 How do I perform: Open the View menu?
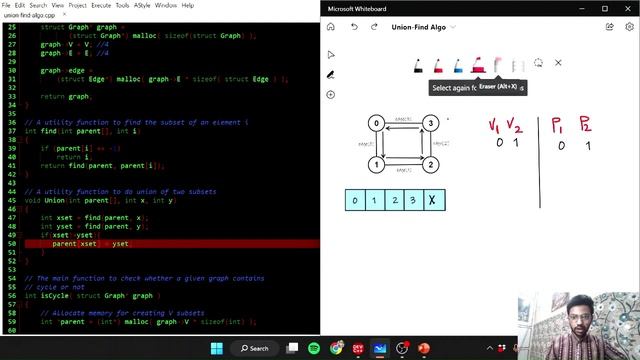58,5
